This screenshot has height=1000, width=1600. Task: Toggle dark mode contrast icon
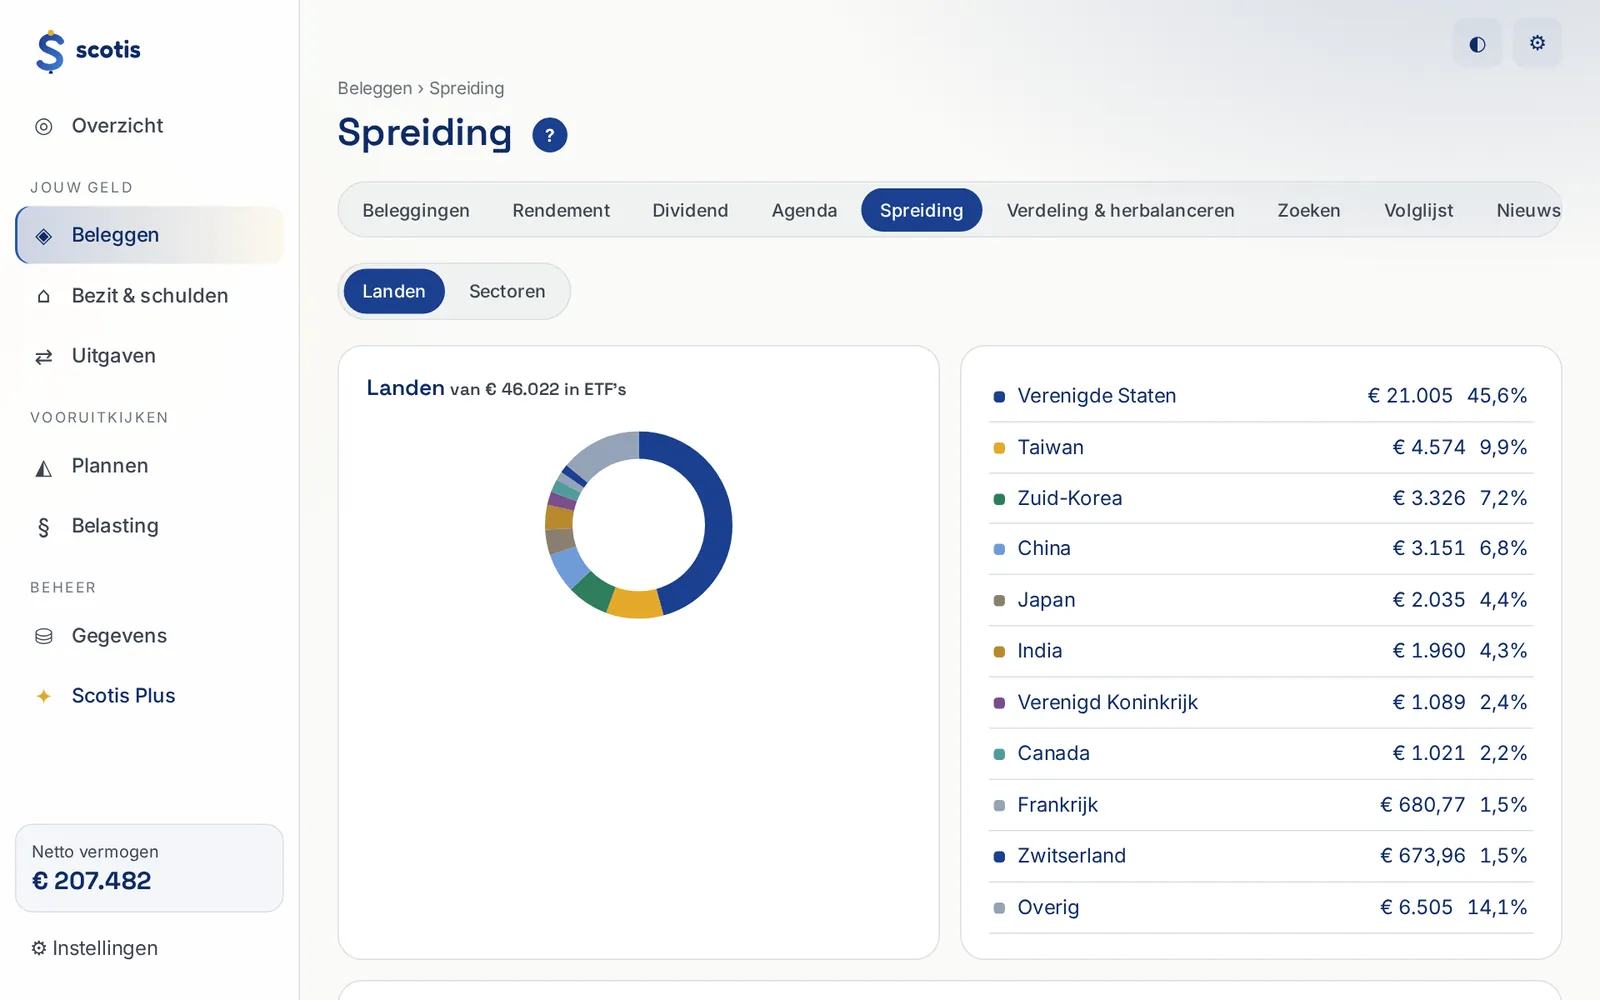click(x=1477, y=43)
